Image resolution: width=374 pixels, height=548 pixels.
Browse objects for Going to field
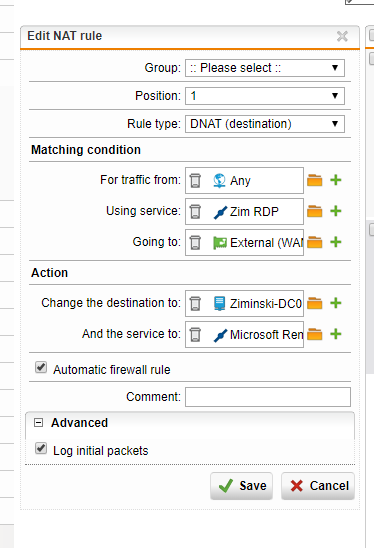(315, 242)
